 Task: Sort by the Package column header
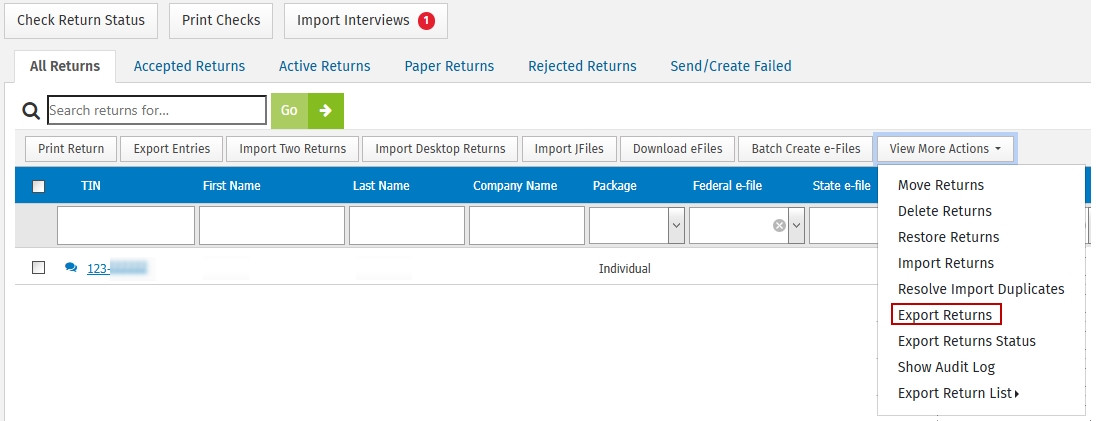[615, 186]
